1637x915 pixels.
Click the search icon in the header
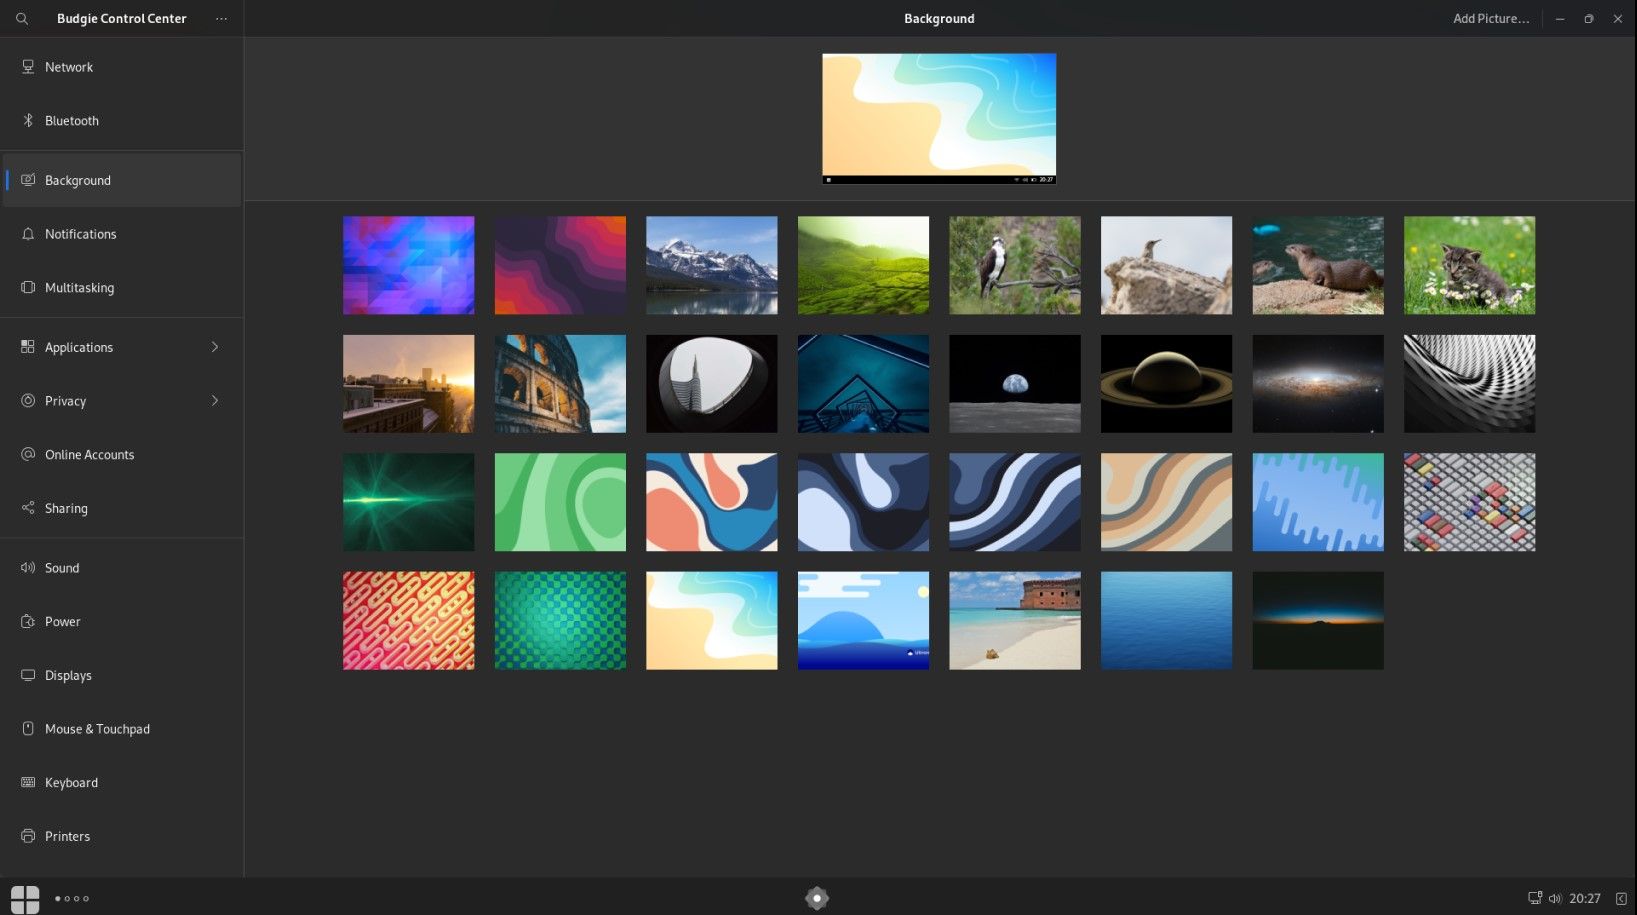[x=22, y=19]
